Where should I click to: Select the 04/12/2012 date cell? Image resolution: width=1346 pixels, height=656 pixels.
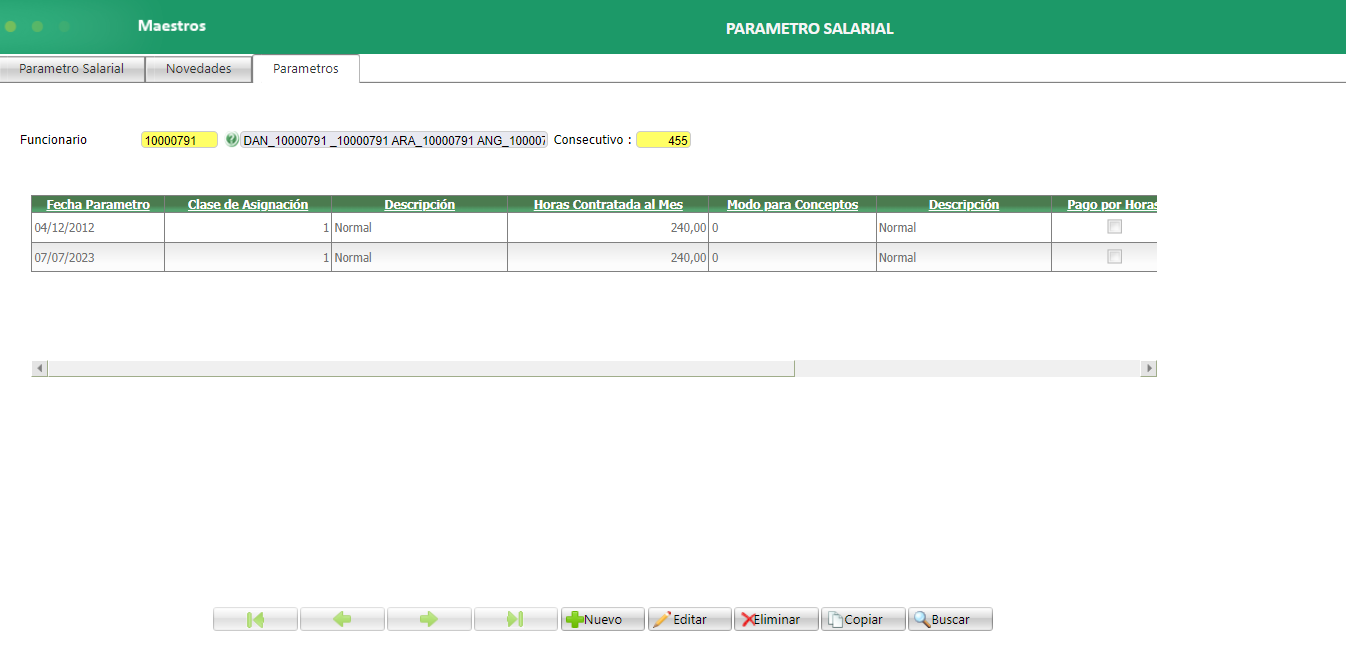coord(98,228)
